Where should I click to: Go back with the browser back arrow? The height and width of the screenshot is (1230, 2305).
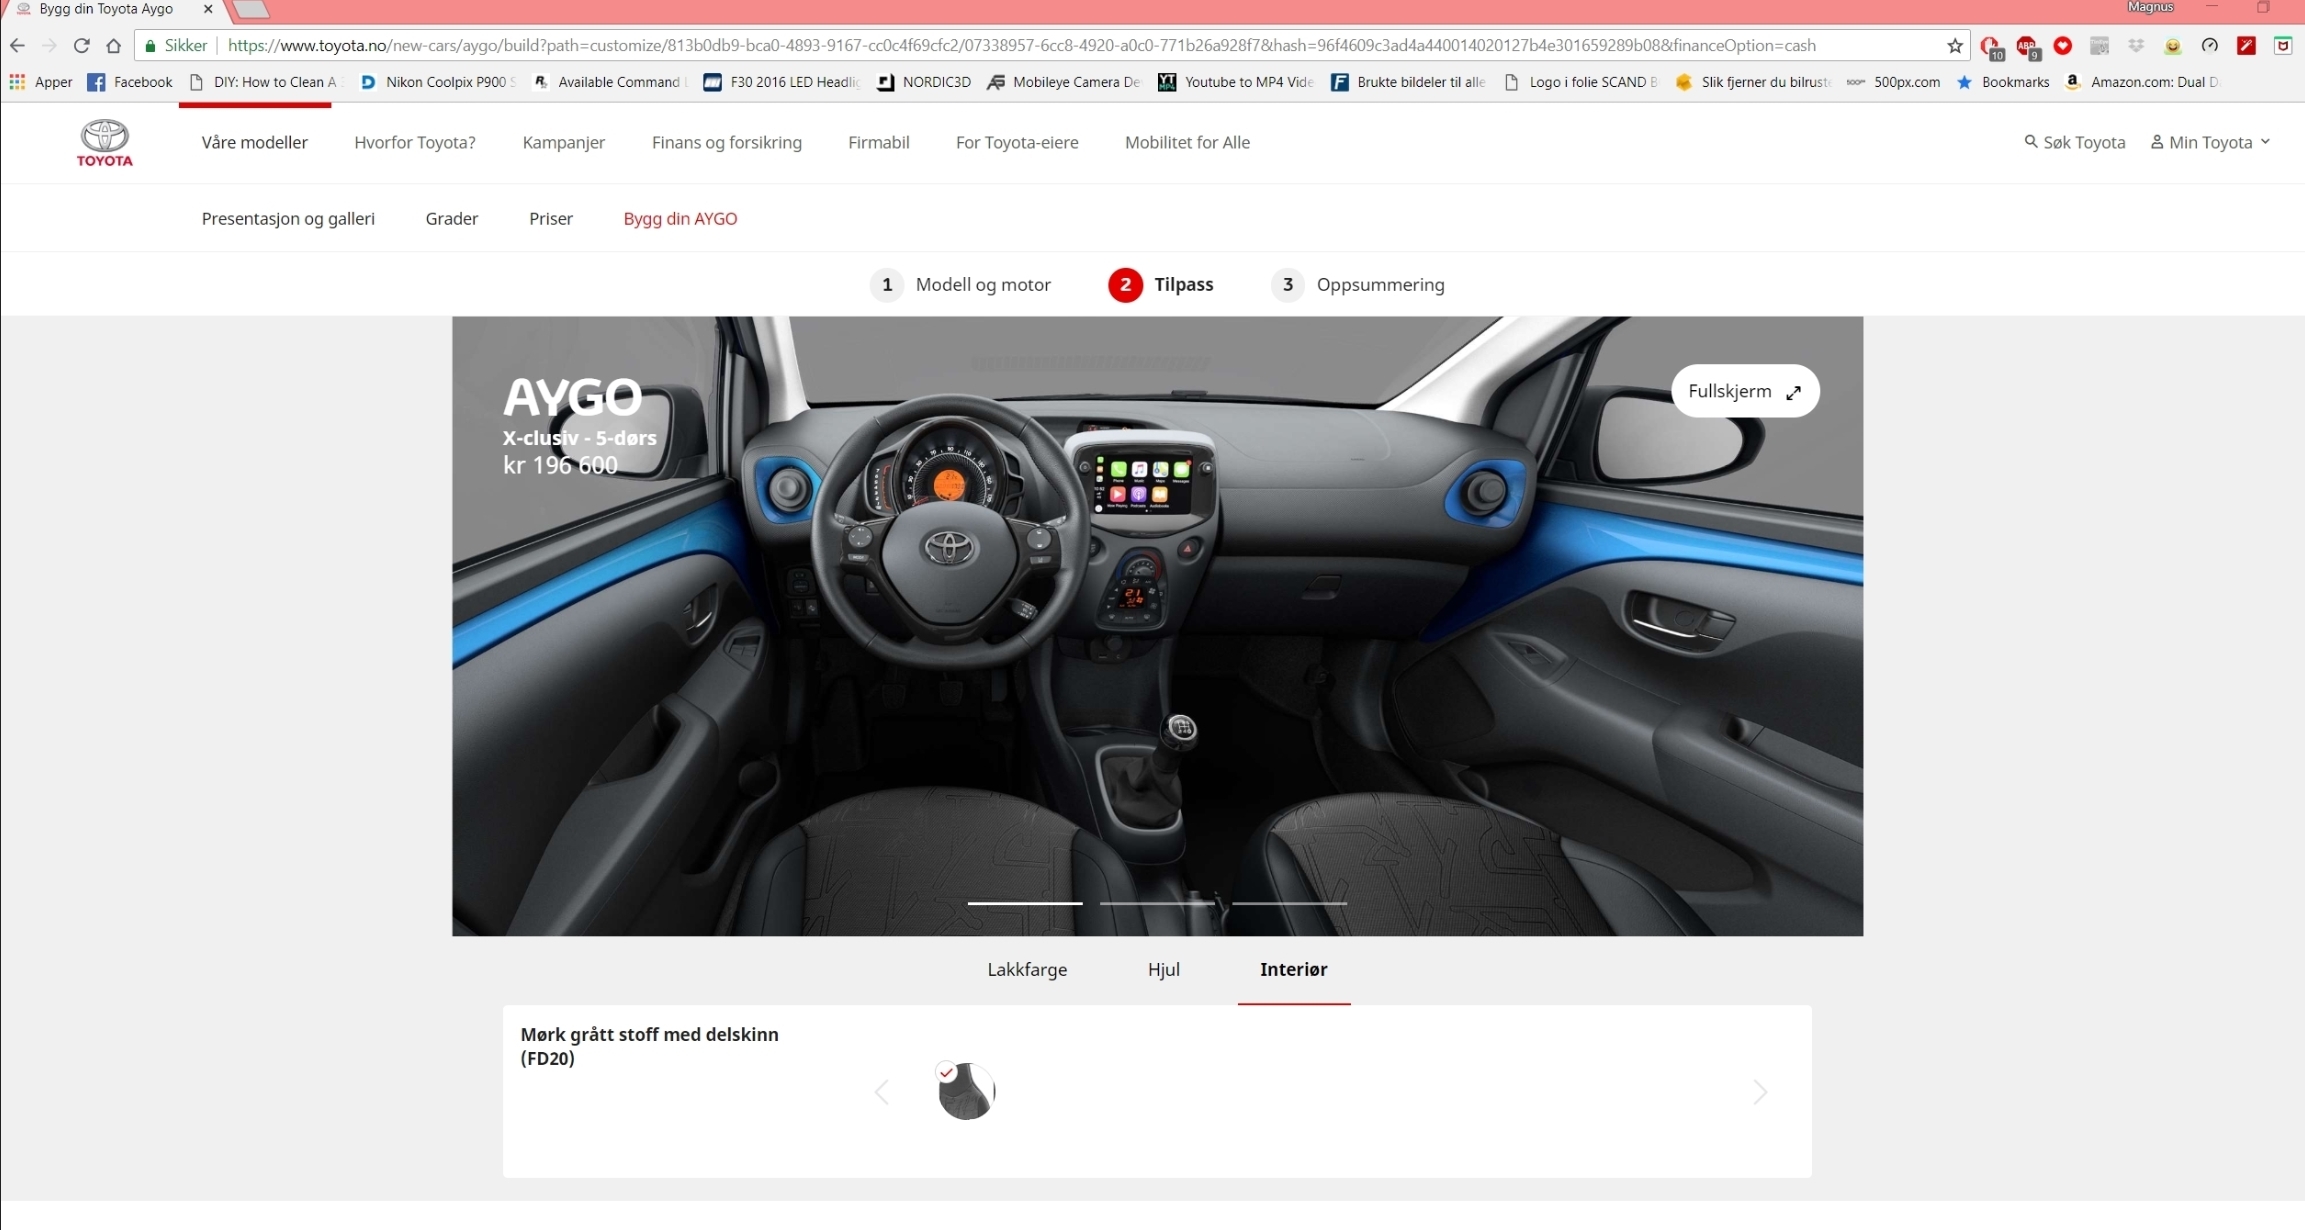pyautogui.click(x=17, y=46)
